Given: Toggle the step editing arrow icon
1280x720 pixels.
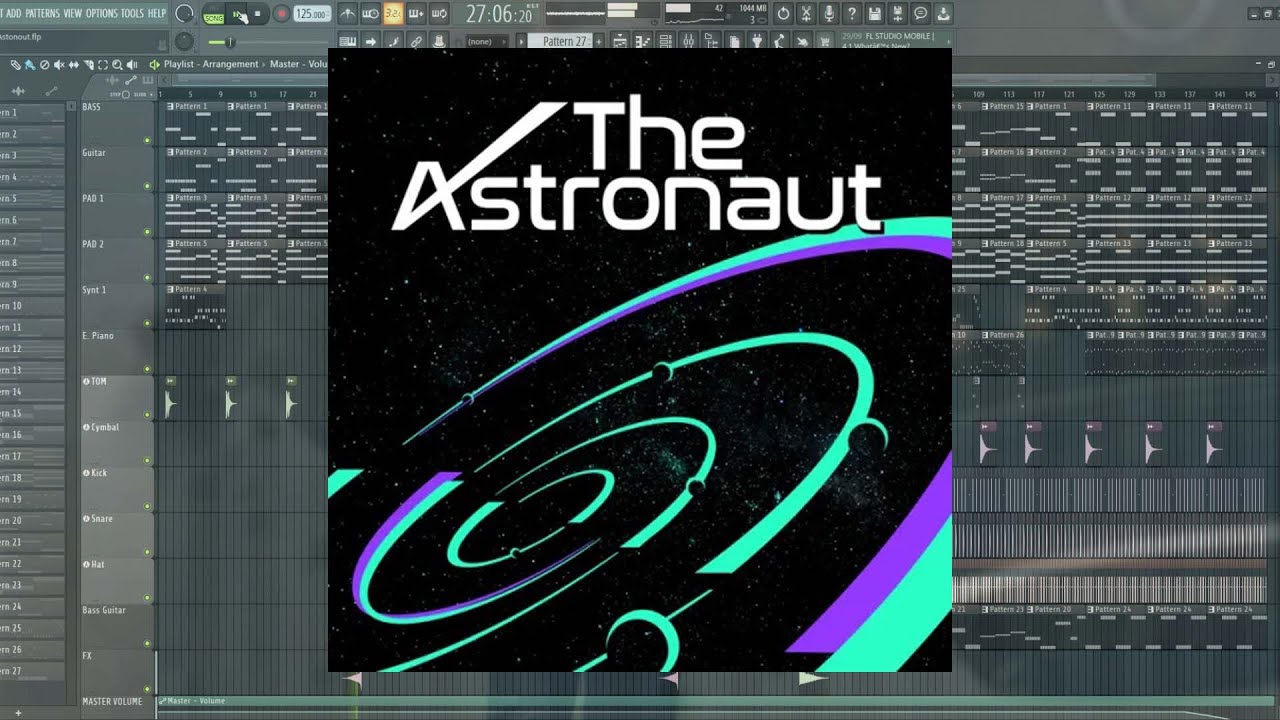Looking at the screenshot, I should [x=370, y=41].
